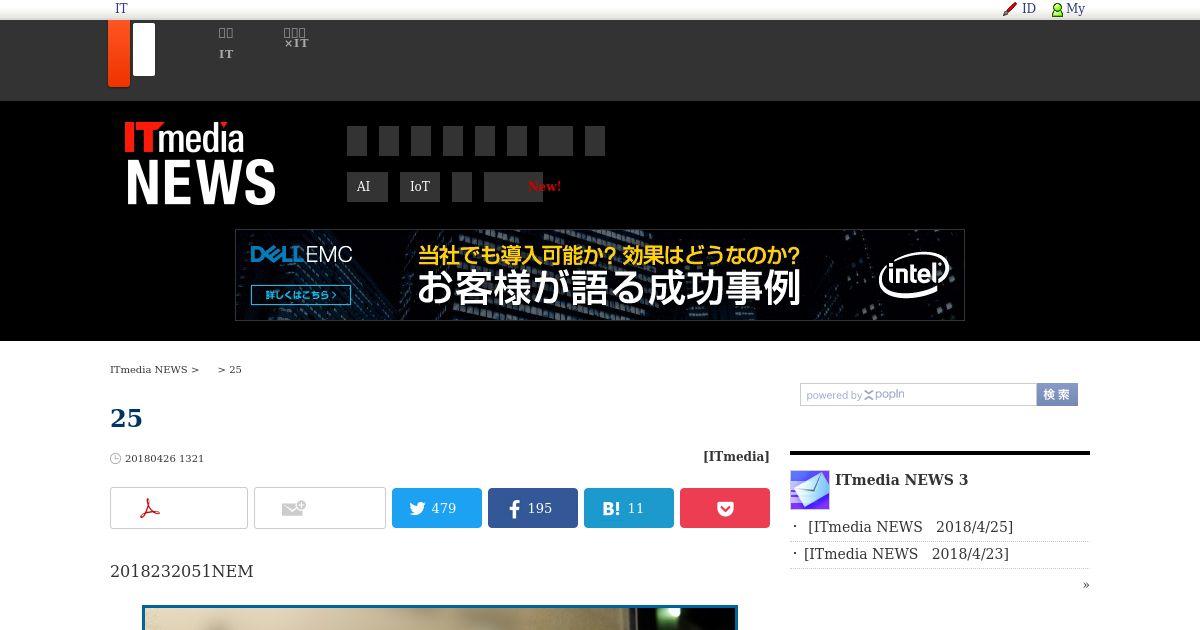Image resolution: width=1200 pixels, height=630 pixels.
Task: Click the pencil ID registration icon
Action: pos(1010,9)
